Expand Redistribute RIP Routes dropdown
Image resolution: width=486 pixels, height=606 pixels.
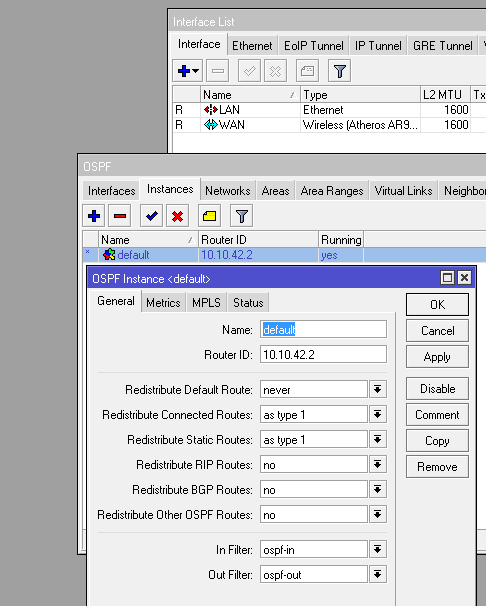[377, 464]
